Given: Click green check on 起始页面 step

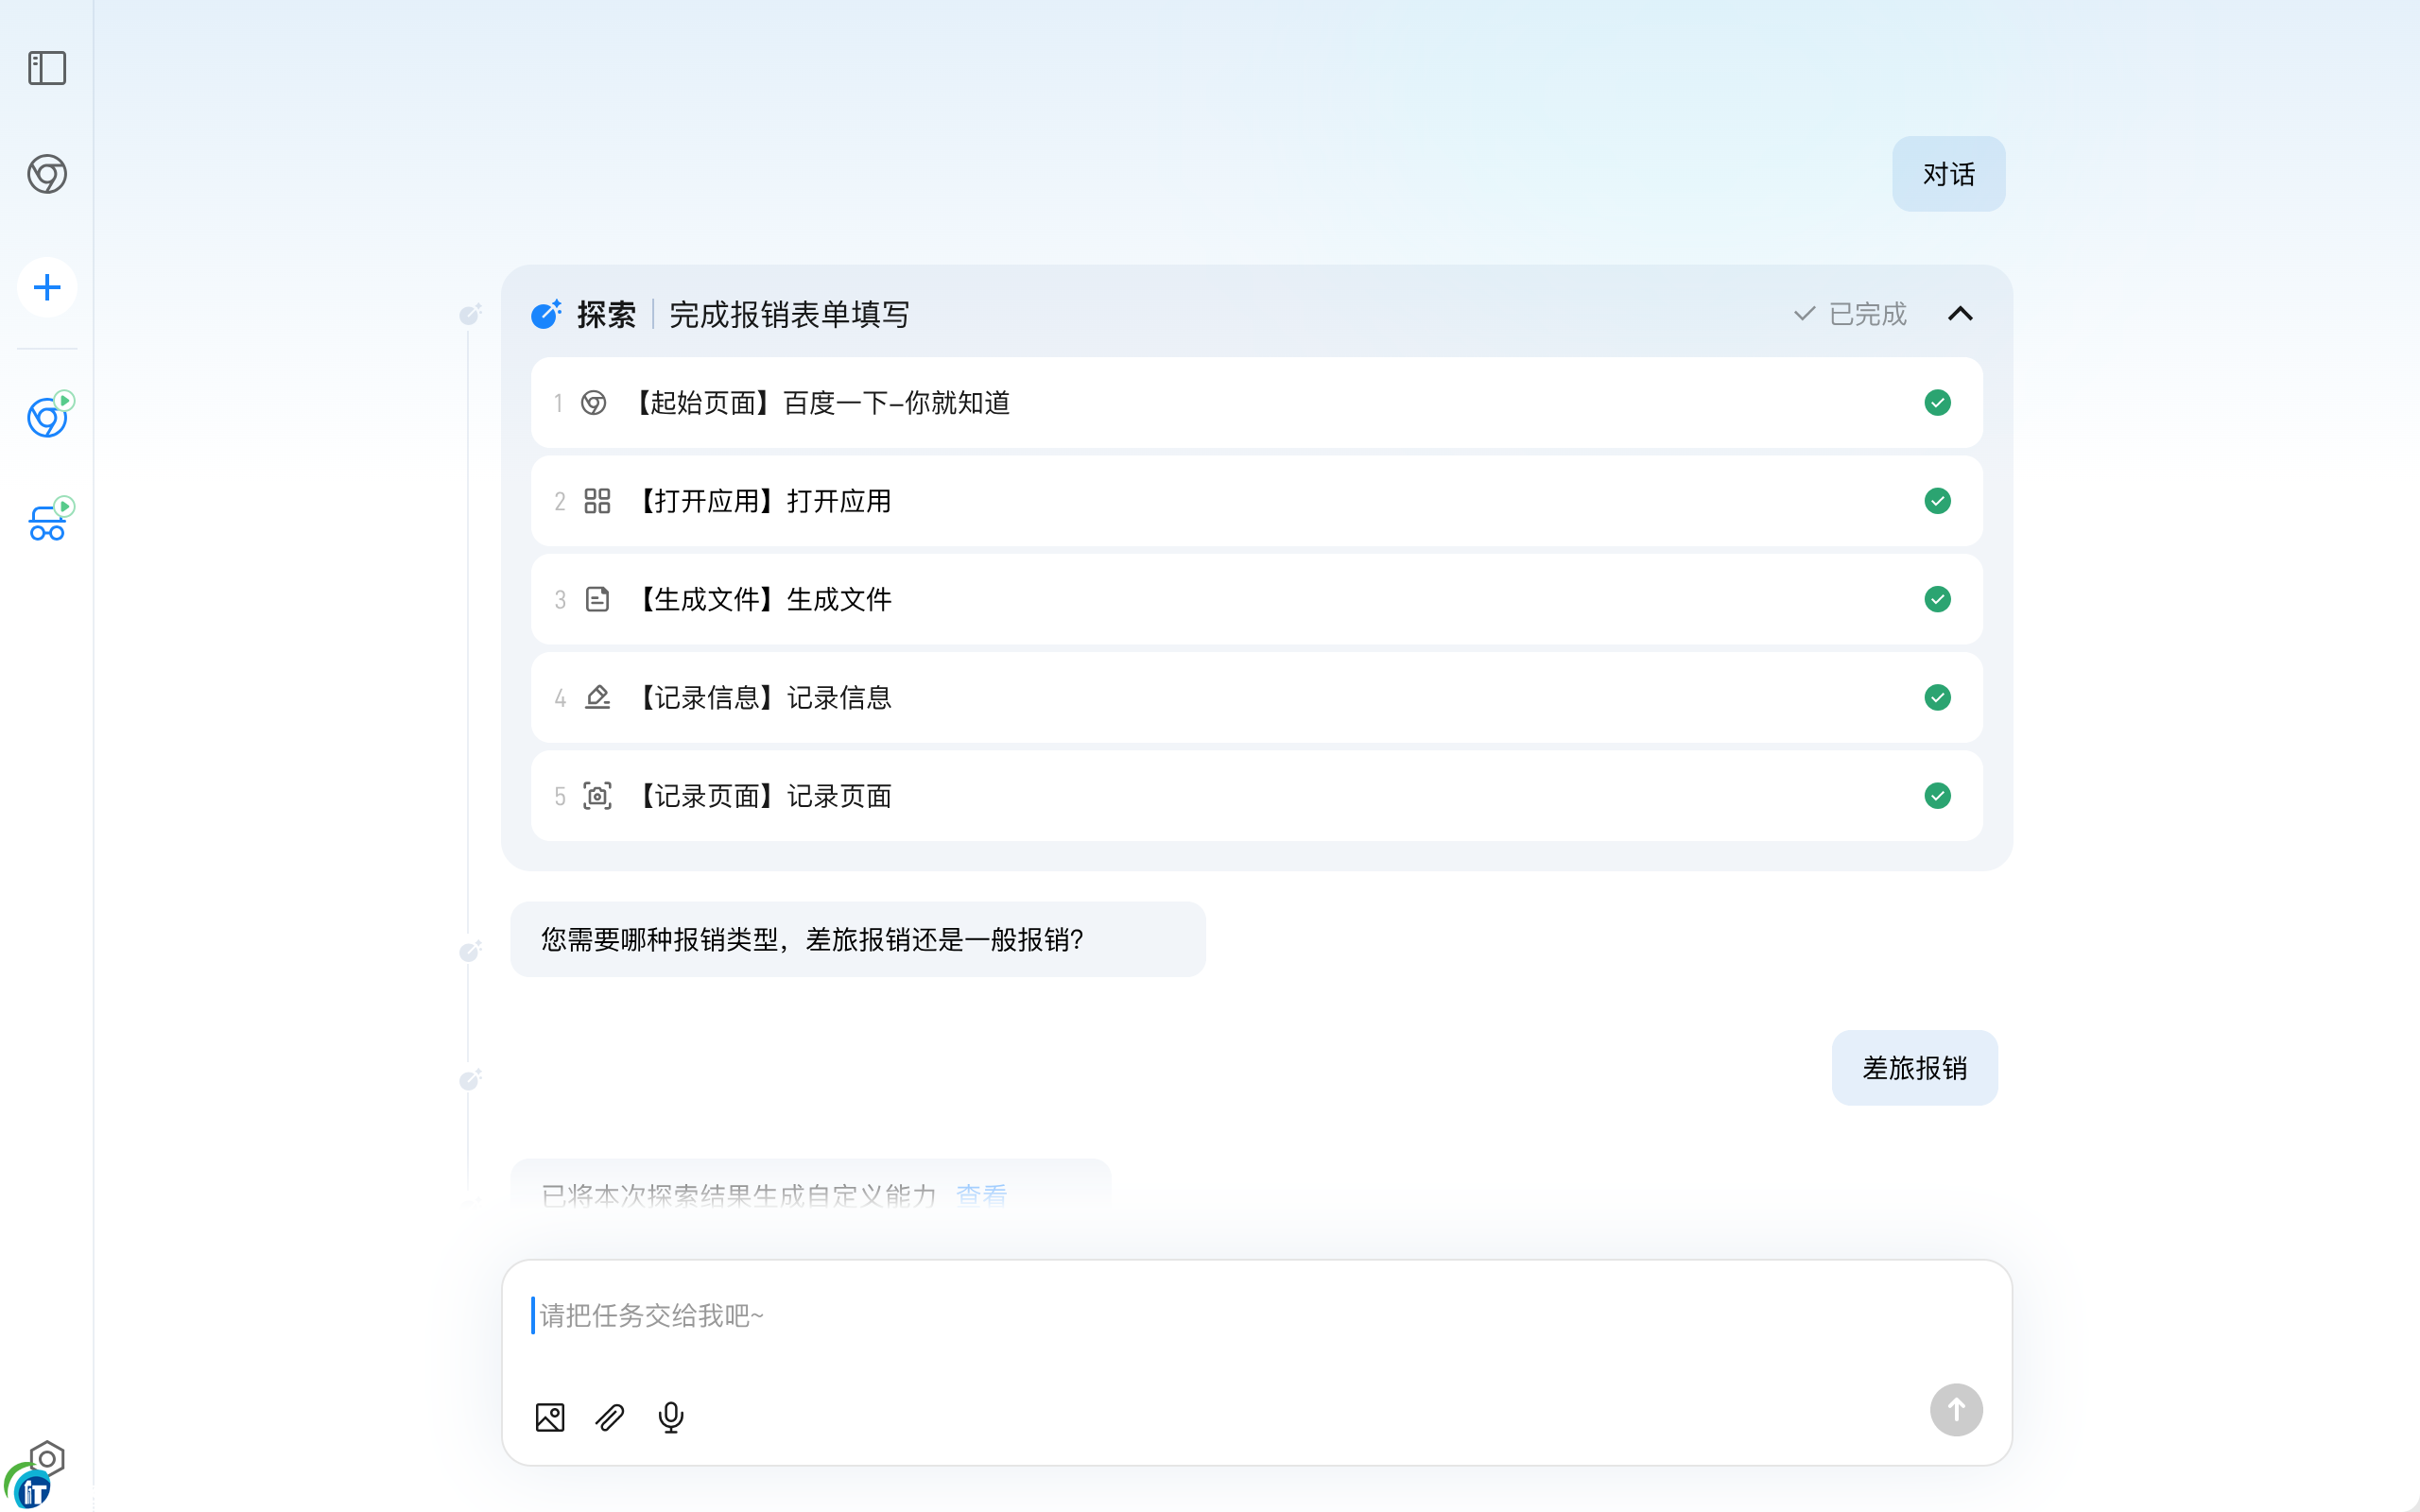Looking at the screenshot, I should 1937,403.
